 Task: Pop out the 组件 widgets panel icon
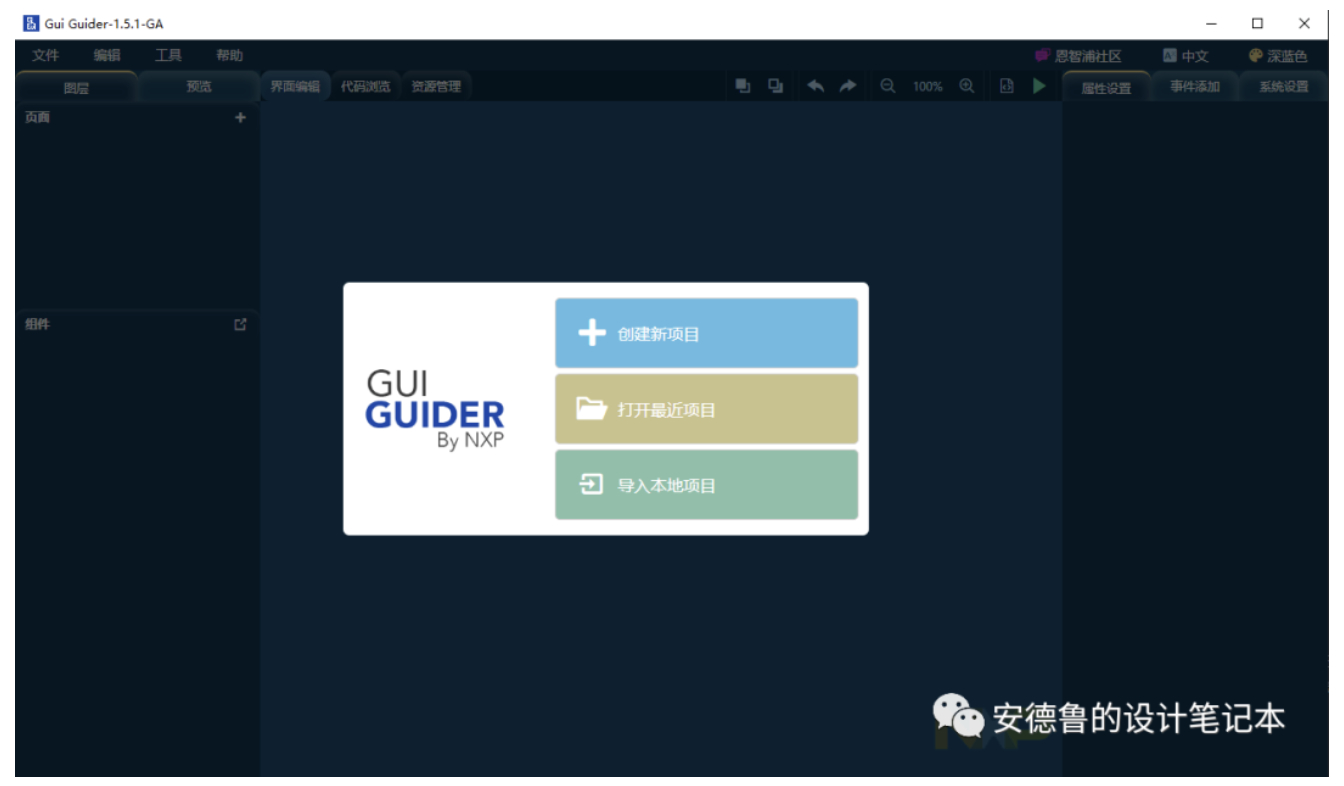click(x=240, y=325)
